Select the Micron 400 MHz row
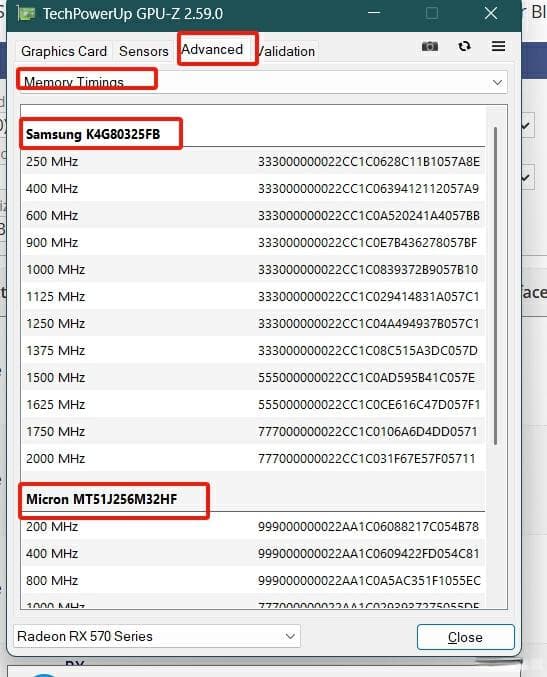Screen dimensions: 547x677 (253, 554)
